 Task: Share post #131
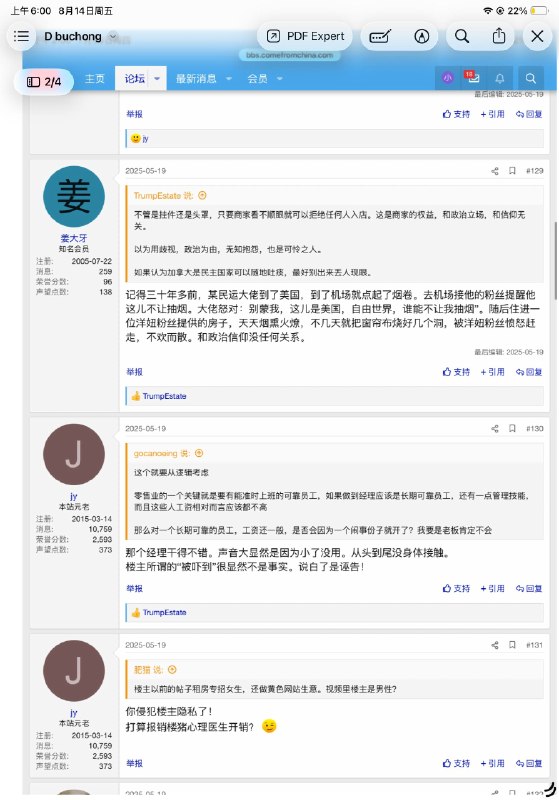tap(495, 645)
